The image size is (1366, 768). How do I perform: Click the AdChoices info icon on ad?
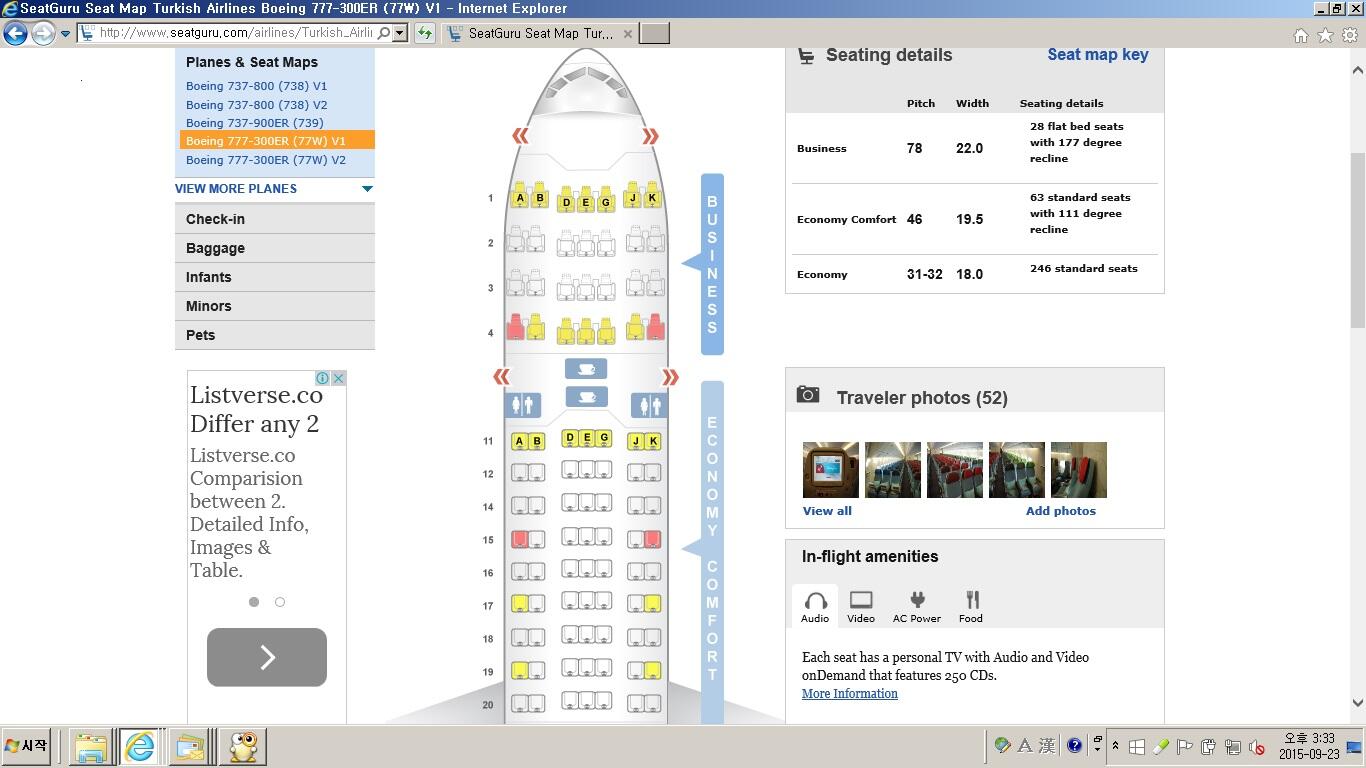coord(323,378)
